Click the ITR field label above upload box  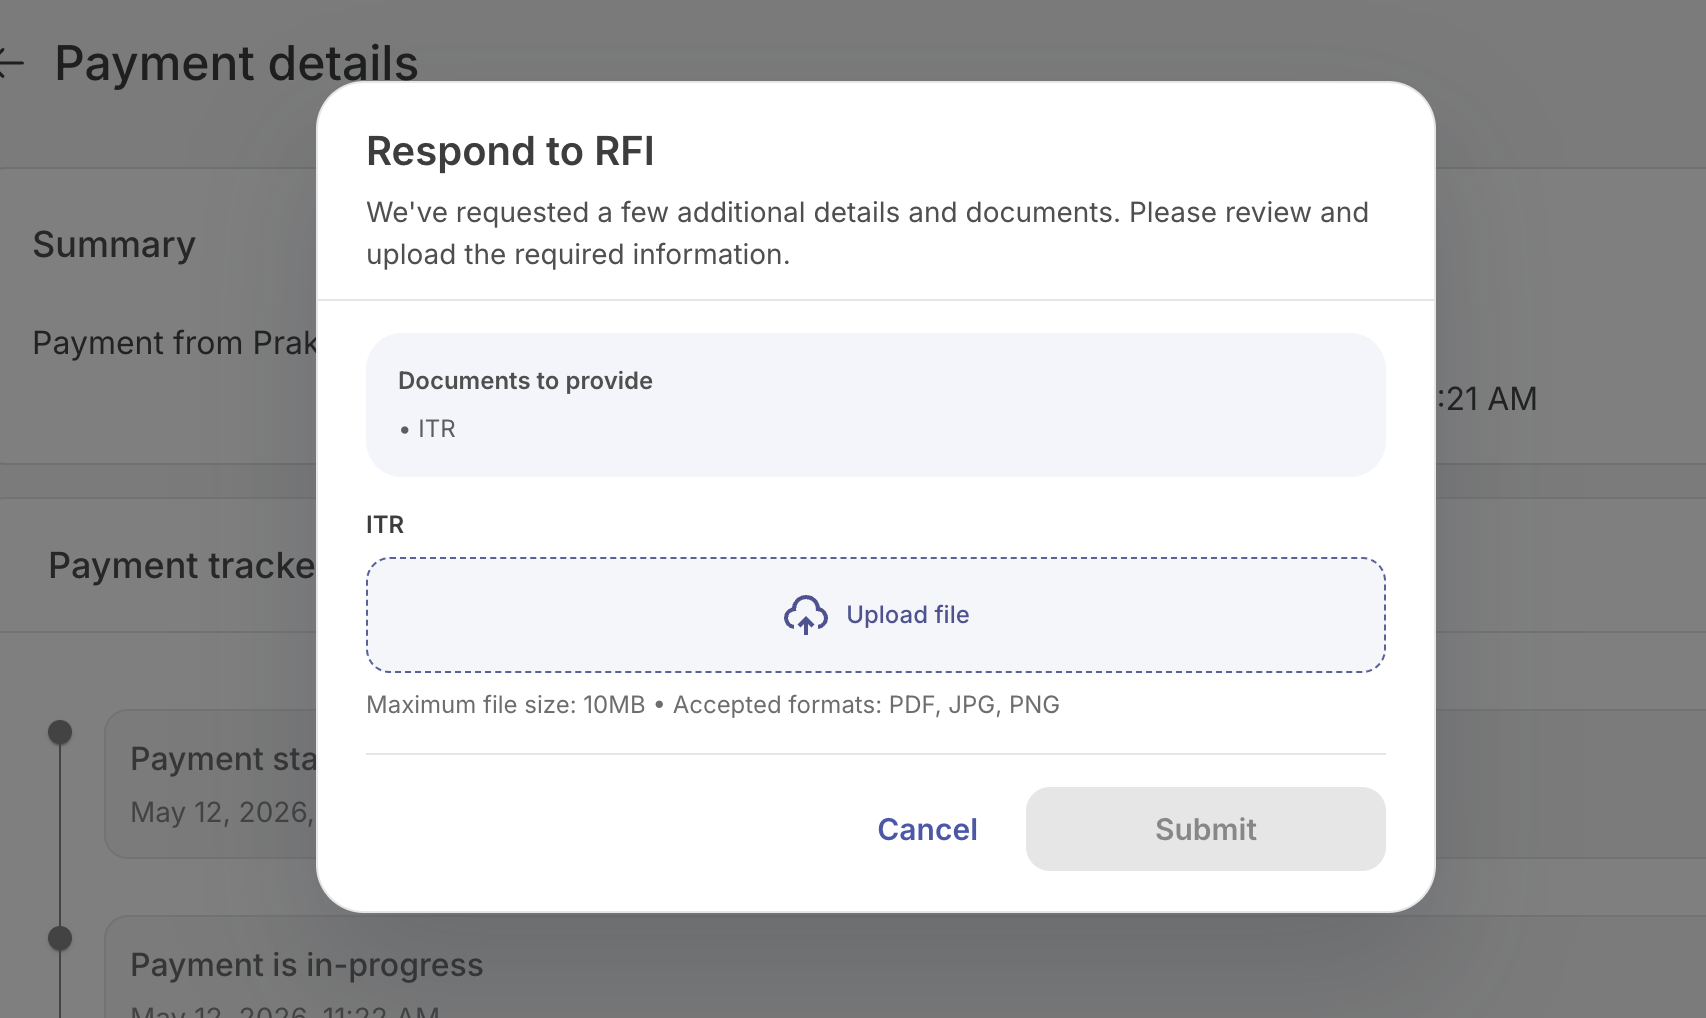point(385,525)
